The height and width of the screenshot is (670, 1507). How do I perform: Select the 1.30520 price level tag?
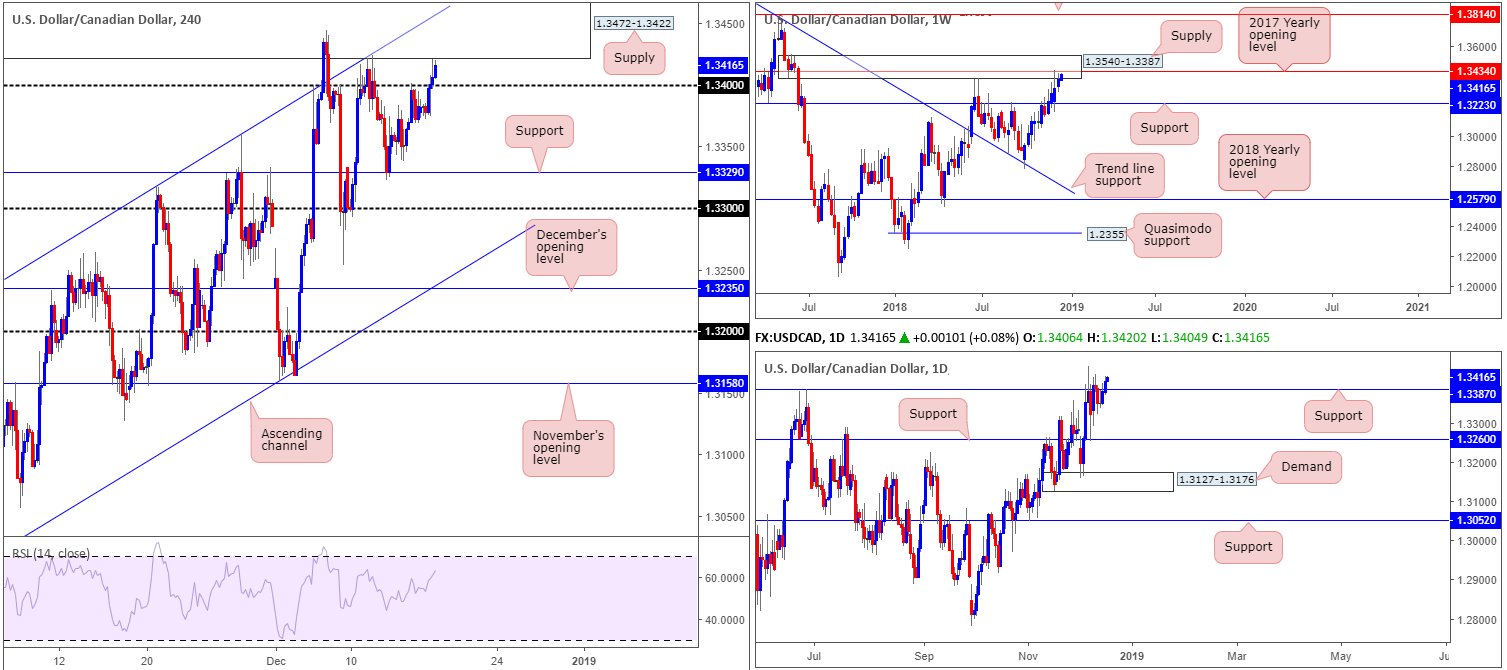click(1475, 520)
